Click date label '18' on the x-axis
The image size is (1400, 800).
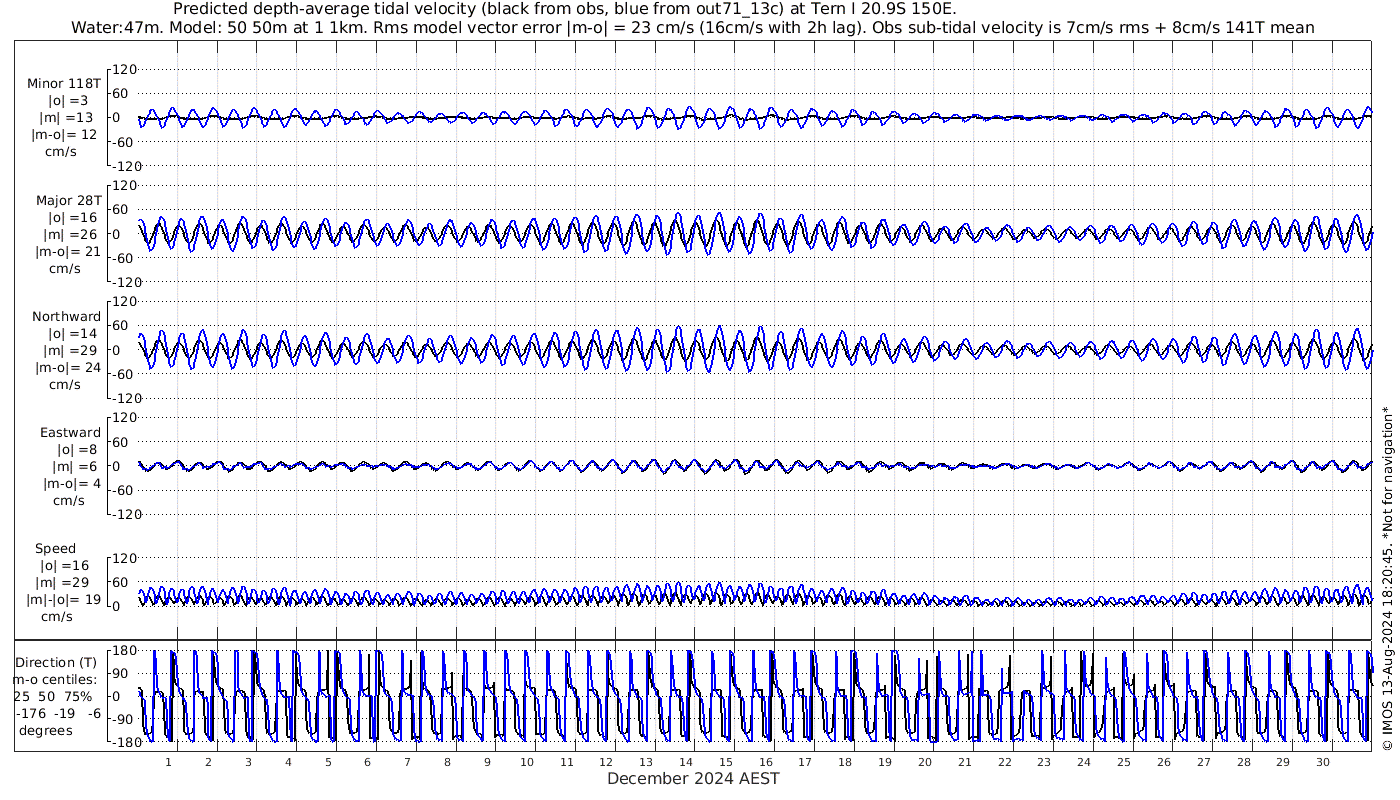point(845,762)
